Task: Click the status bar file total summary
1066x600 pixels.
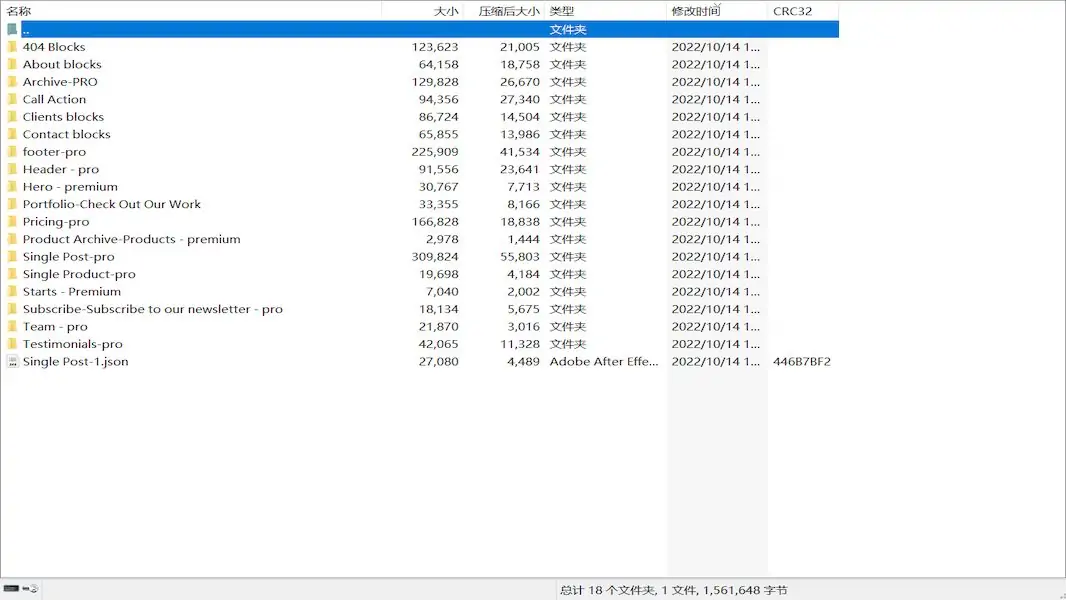Action: point(673,590)
